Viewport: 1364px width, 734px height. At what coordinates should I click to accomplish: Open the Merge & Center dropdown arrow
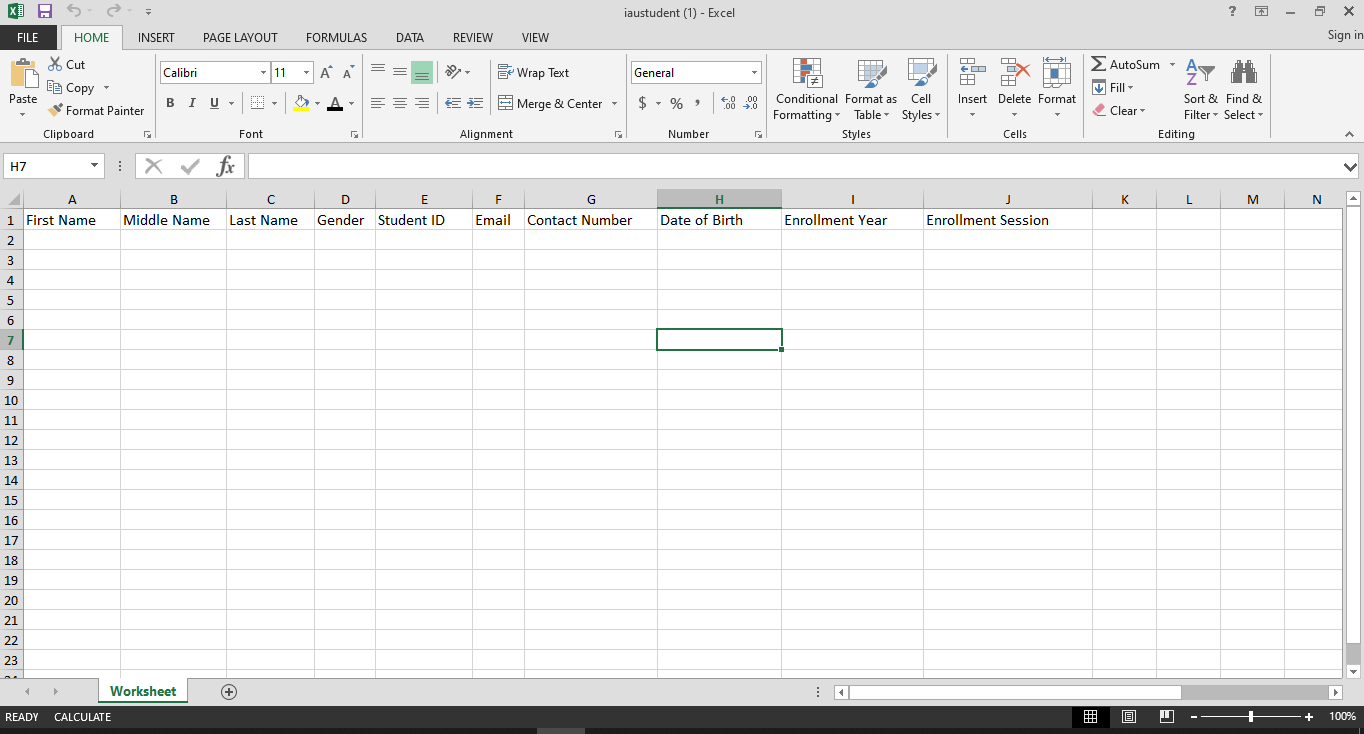614,103
